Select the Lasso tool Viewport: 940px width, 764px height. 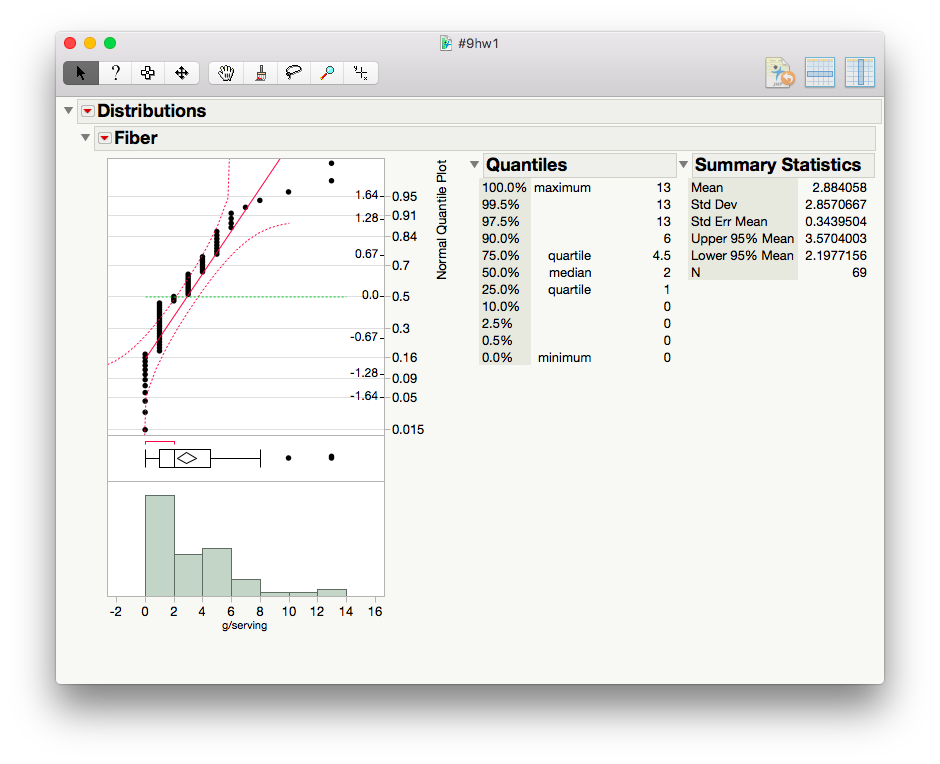(293, 73)
